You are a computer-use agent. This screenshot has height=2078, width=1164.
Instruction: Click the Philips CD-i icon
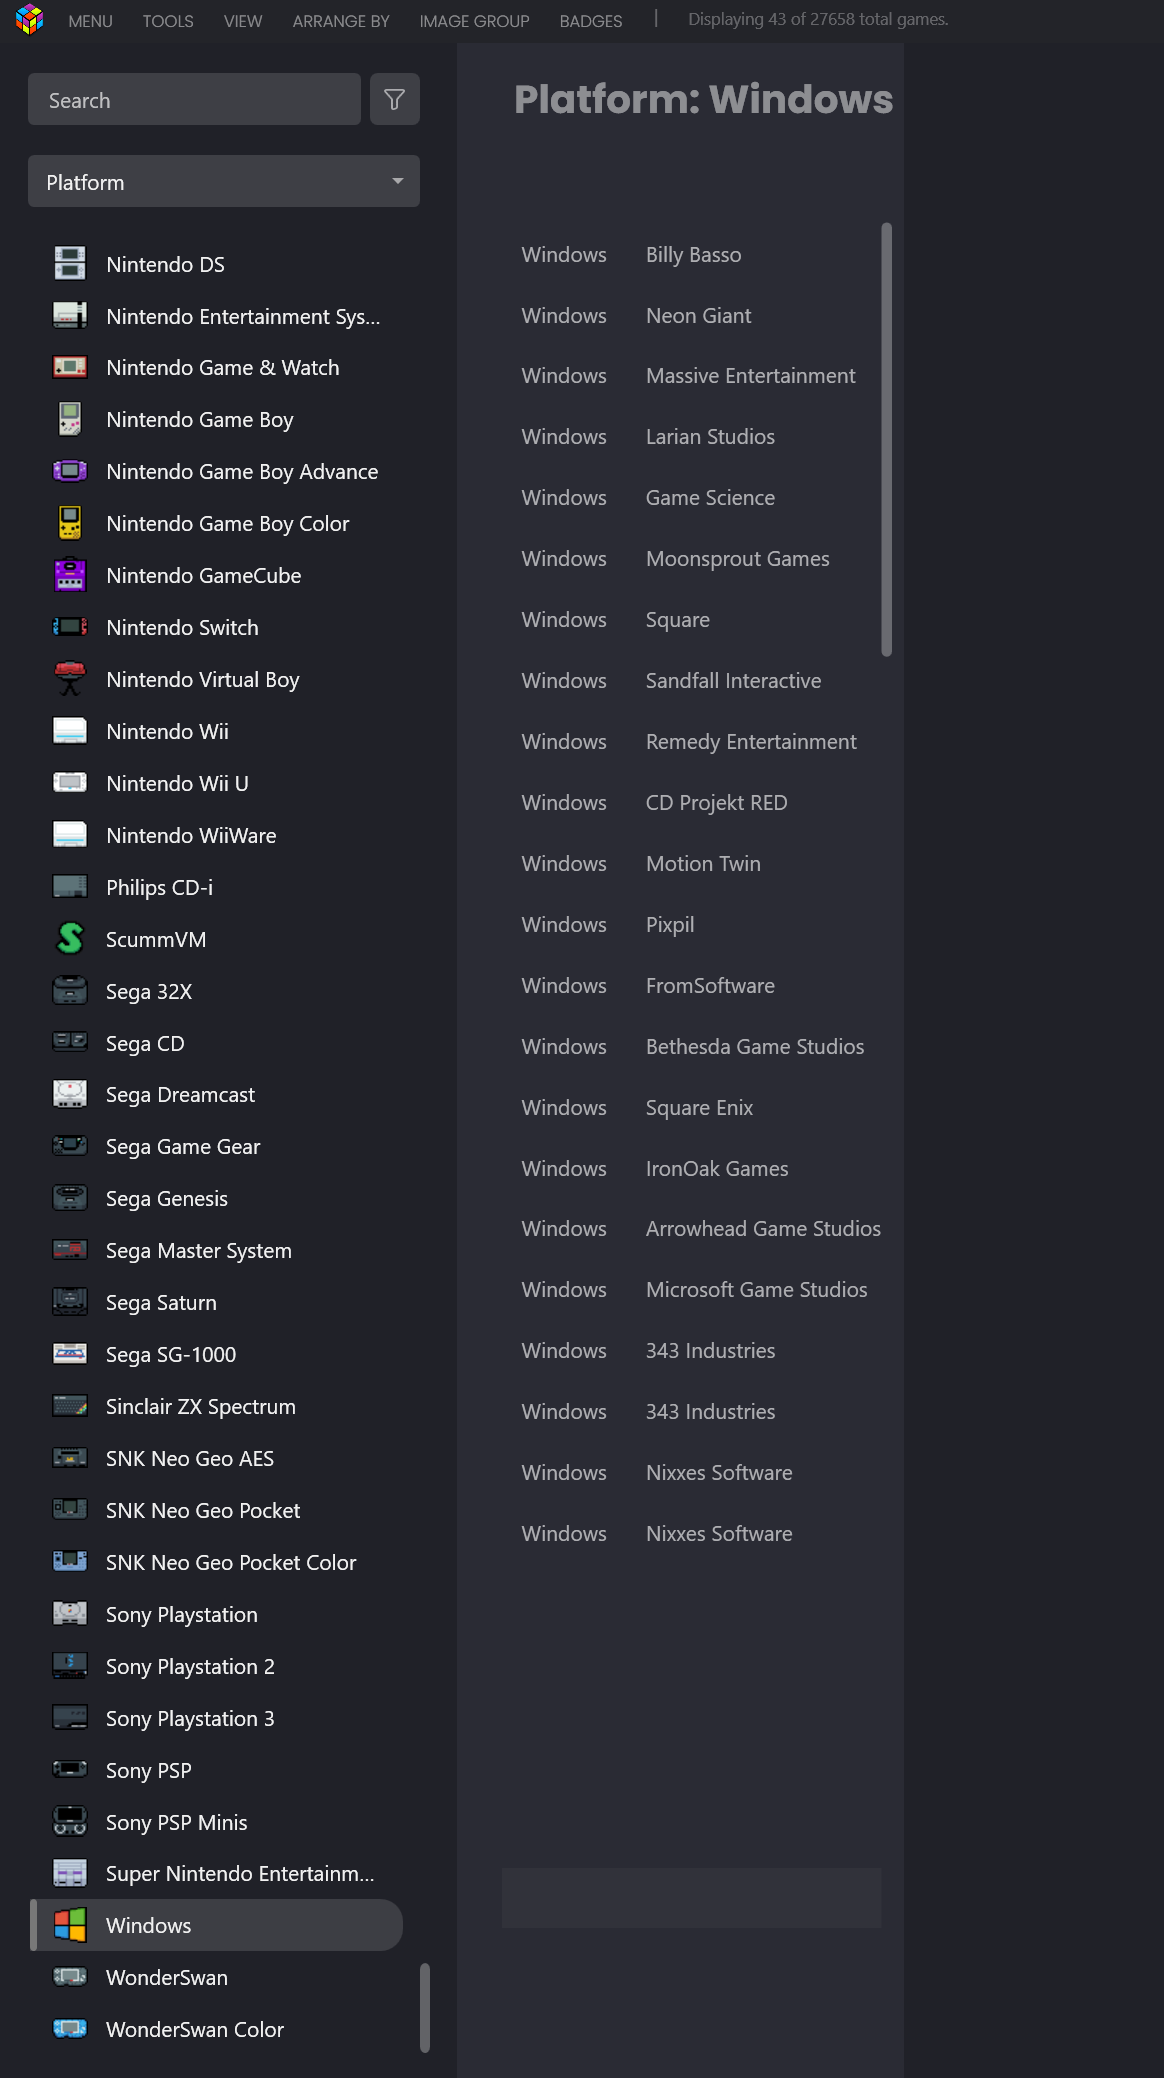(x=70, y=887)
